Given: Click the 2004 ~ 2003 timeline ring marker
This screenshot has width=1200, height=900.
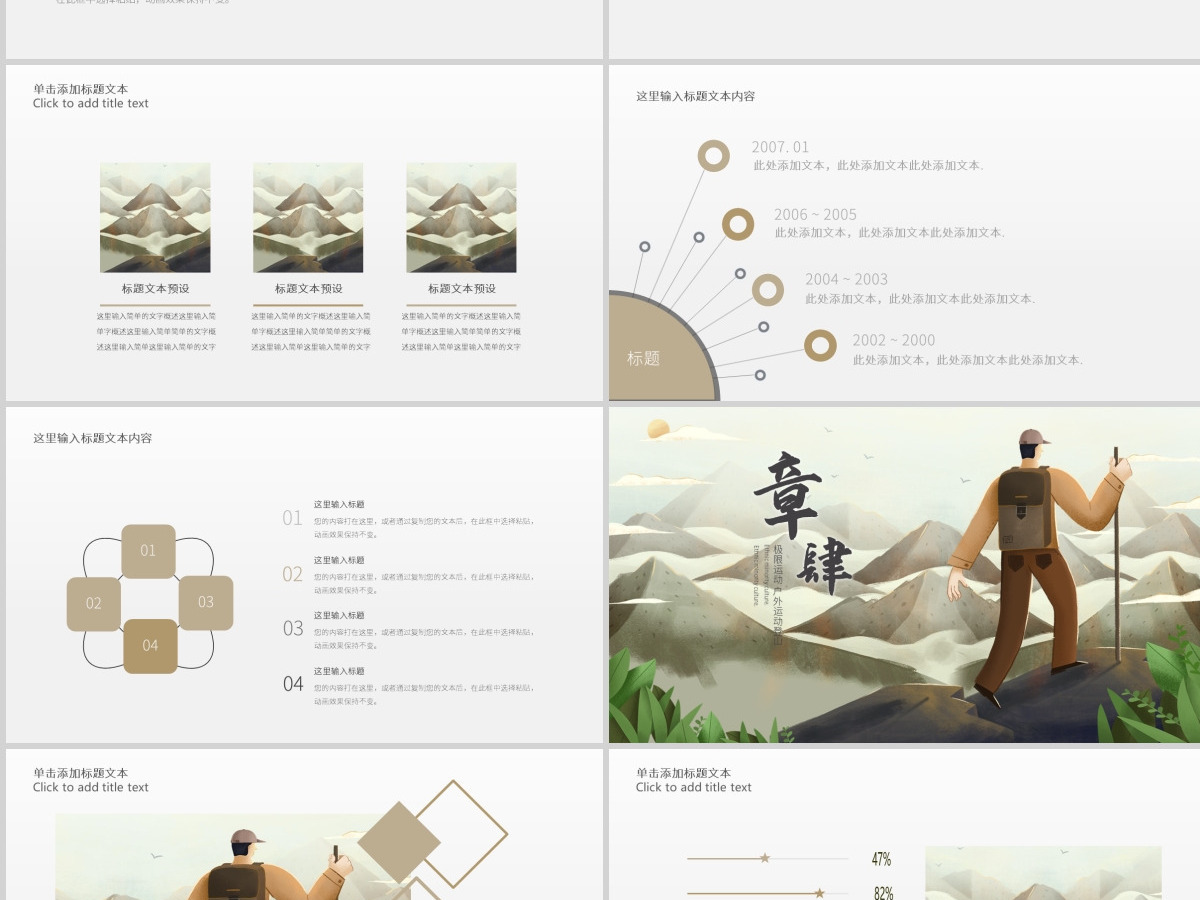Looking at the screenshot, I should [768, 290].
